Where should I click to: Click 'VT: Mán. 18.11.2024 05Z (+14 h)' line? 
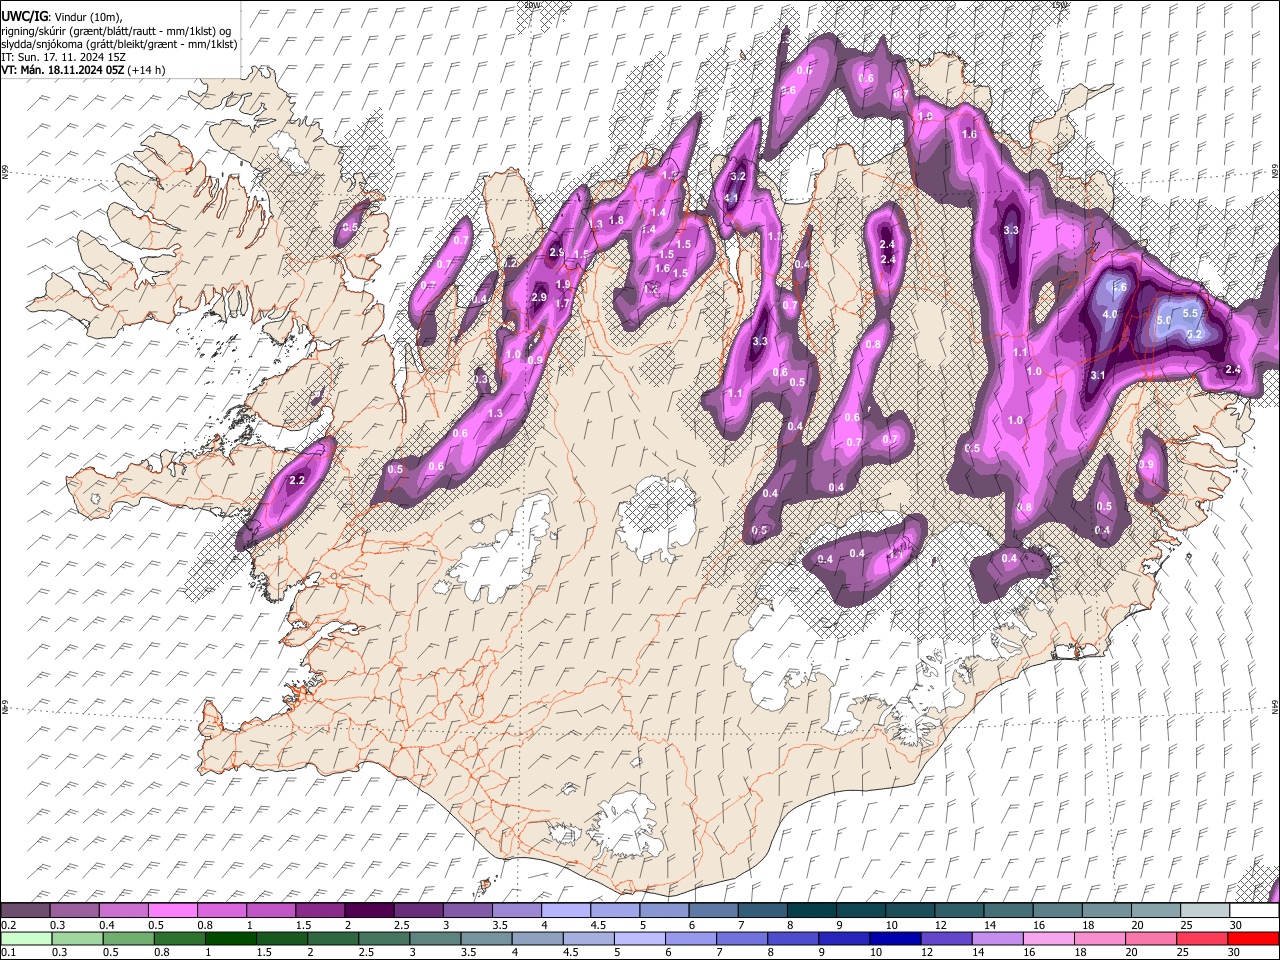pyautogui.click(x=83, y=70)
